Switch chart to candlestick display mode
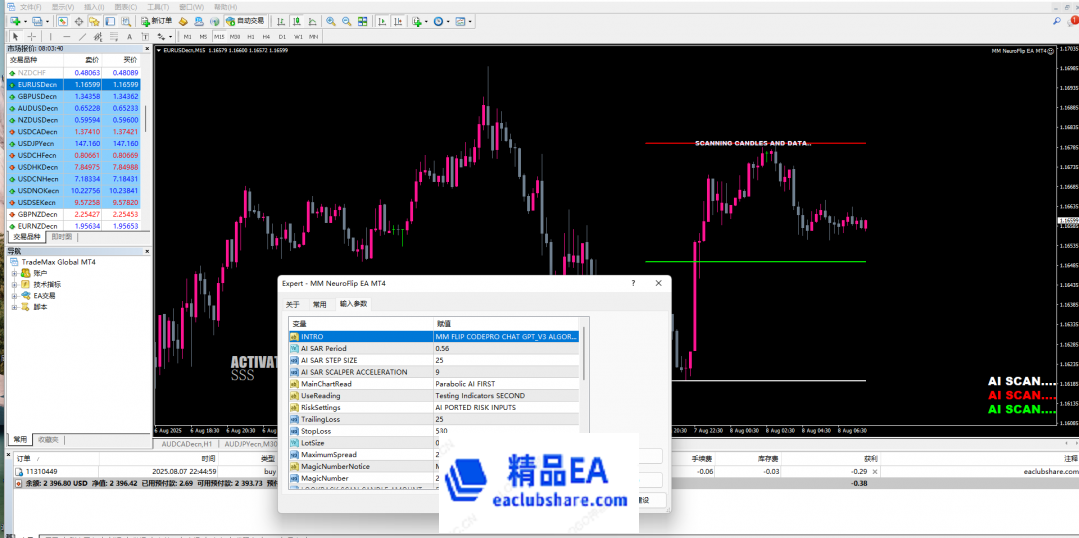This screenshot has height=538, width=1079. (296, 21)
